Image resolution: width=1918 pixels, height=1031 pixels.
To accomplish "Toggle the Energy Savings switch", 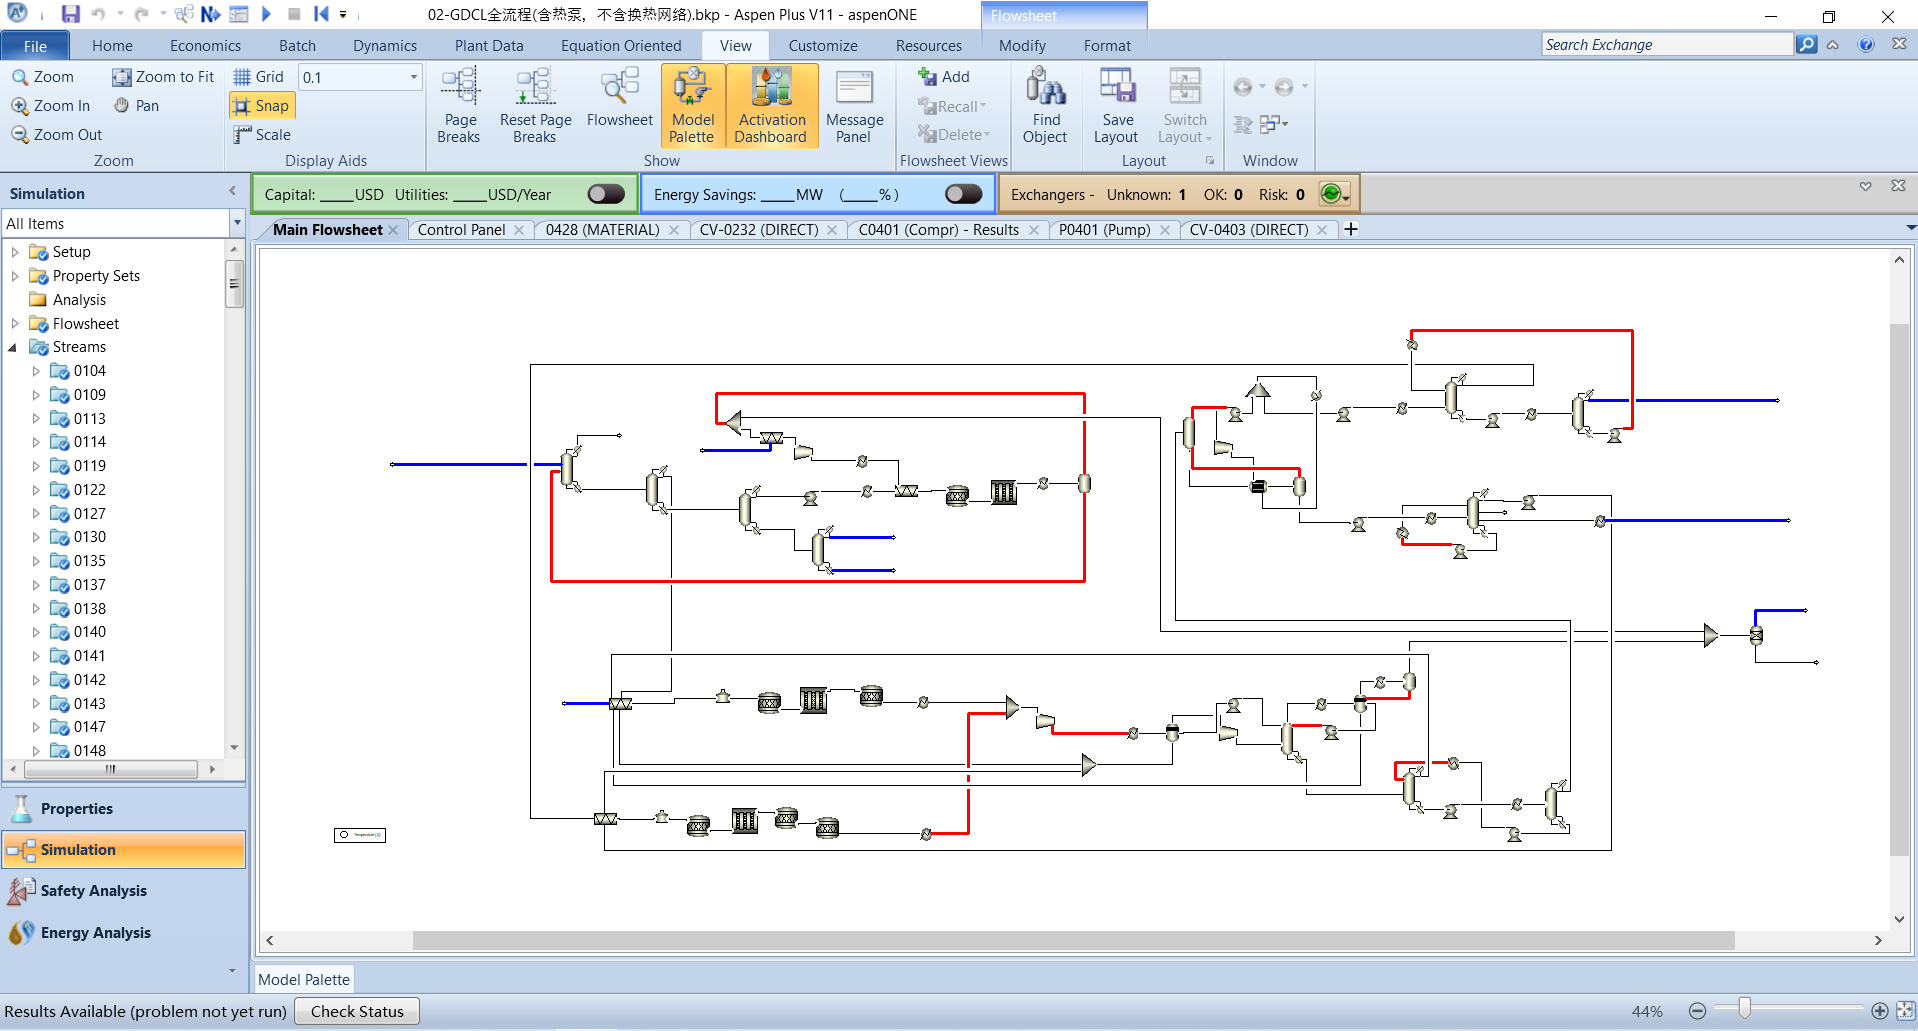I will 964,194.
